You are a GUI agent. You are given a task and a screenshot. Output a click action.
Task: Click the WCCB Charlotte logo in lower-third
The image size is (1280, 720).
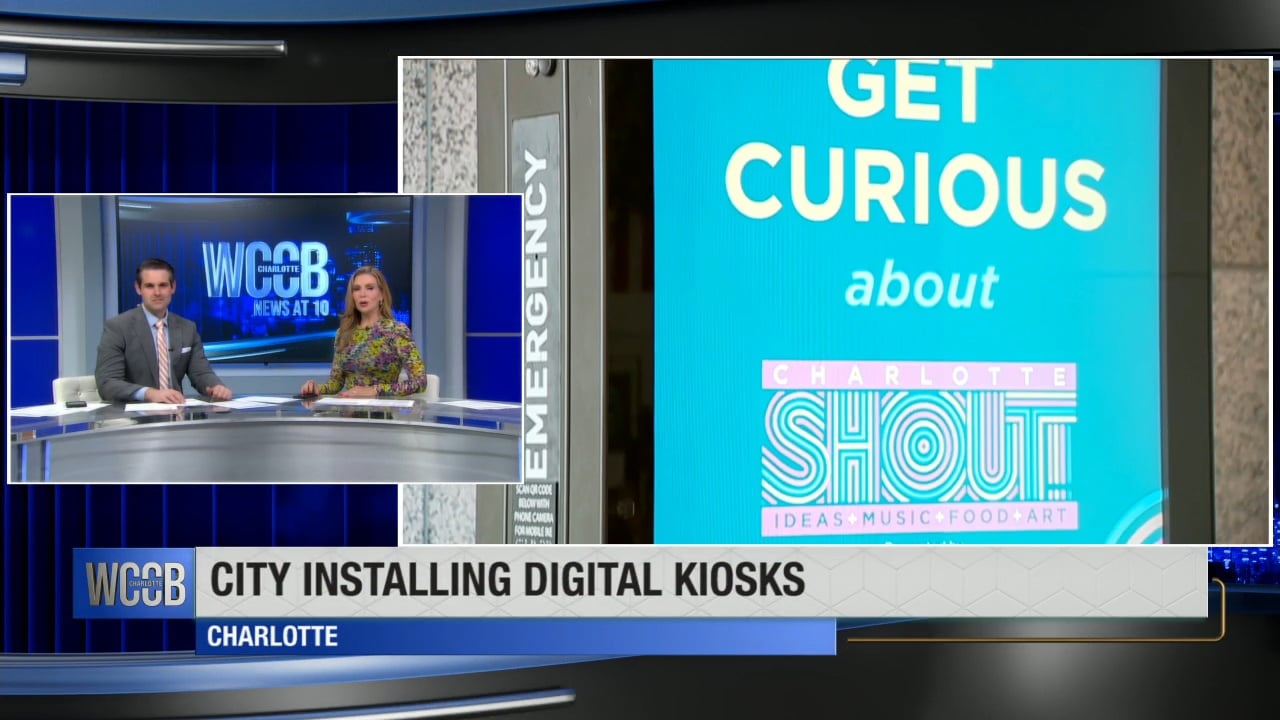(135, 583)
